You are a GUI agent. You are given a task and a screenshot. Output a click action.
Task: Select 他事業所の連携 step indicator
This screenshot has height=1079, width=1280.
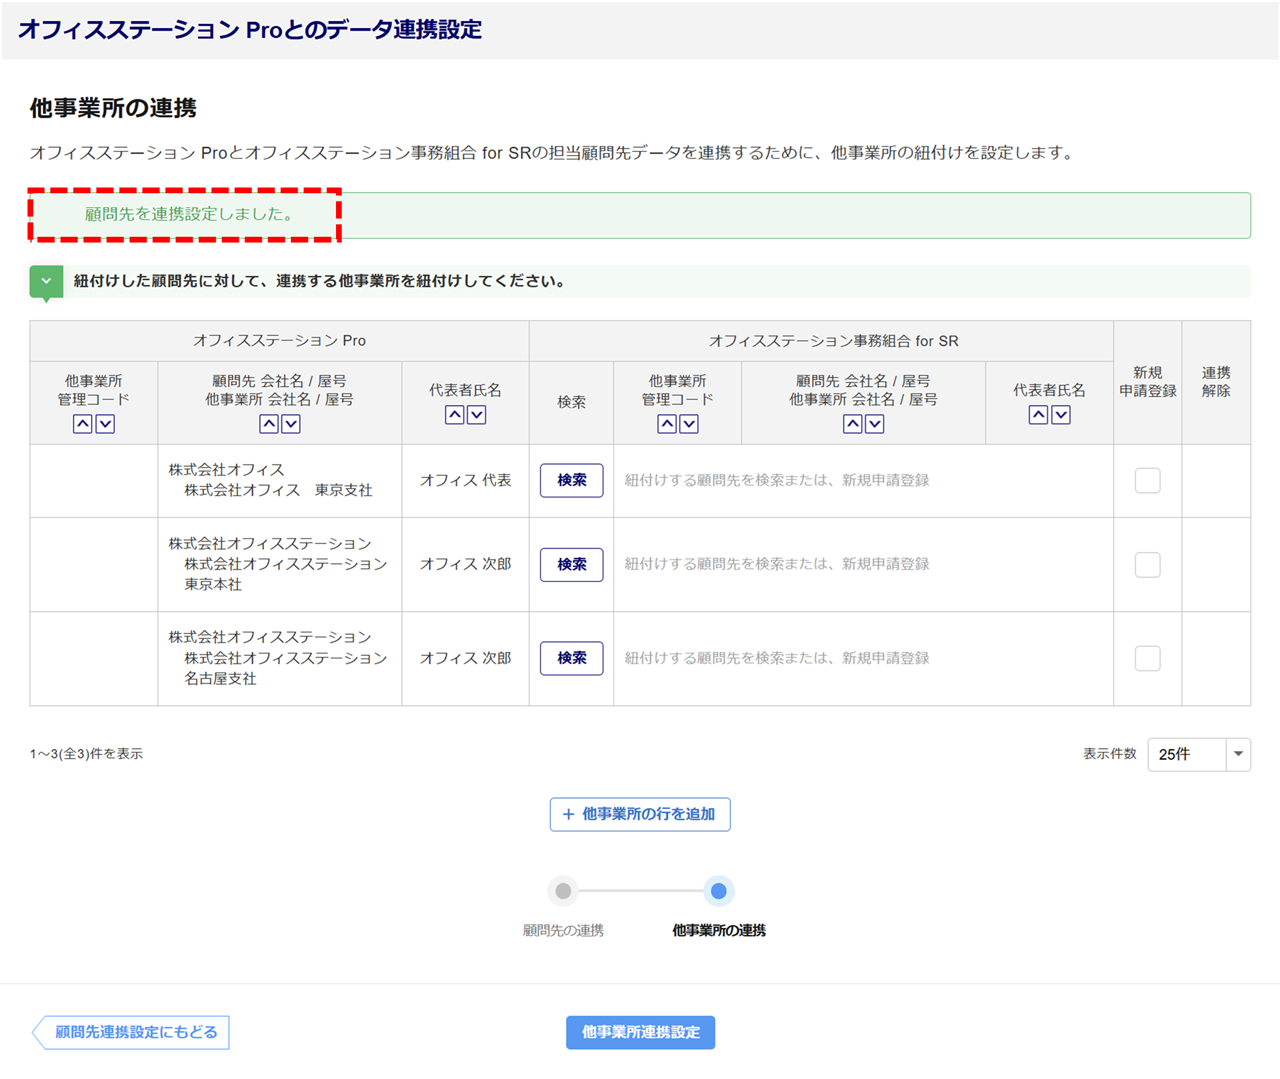(718, 891)
